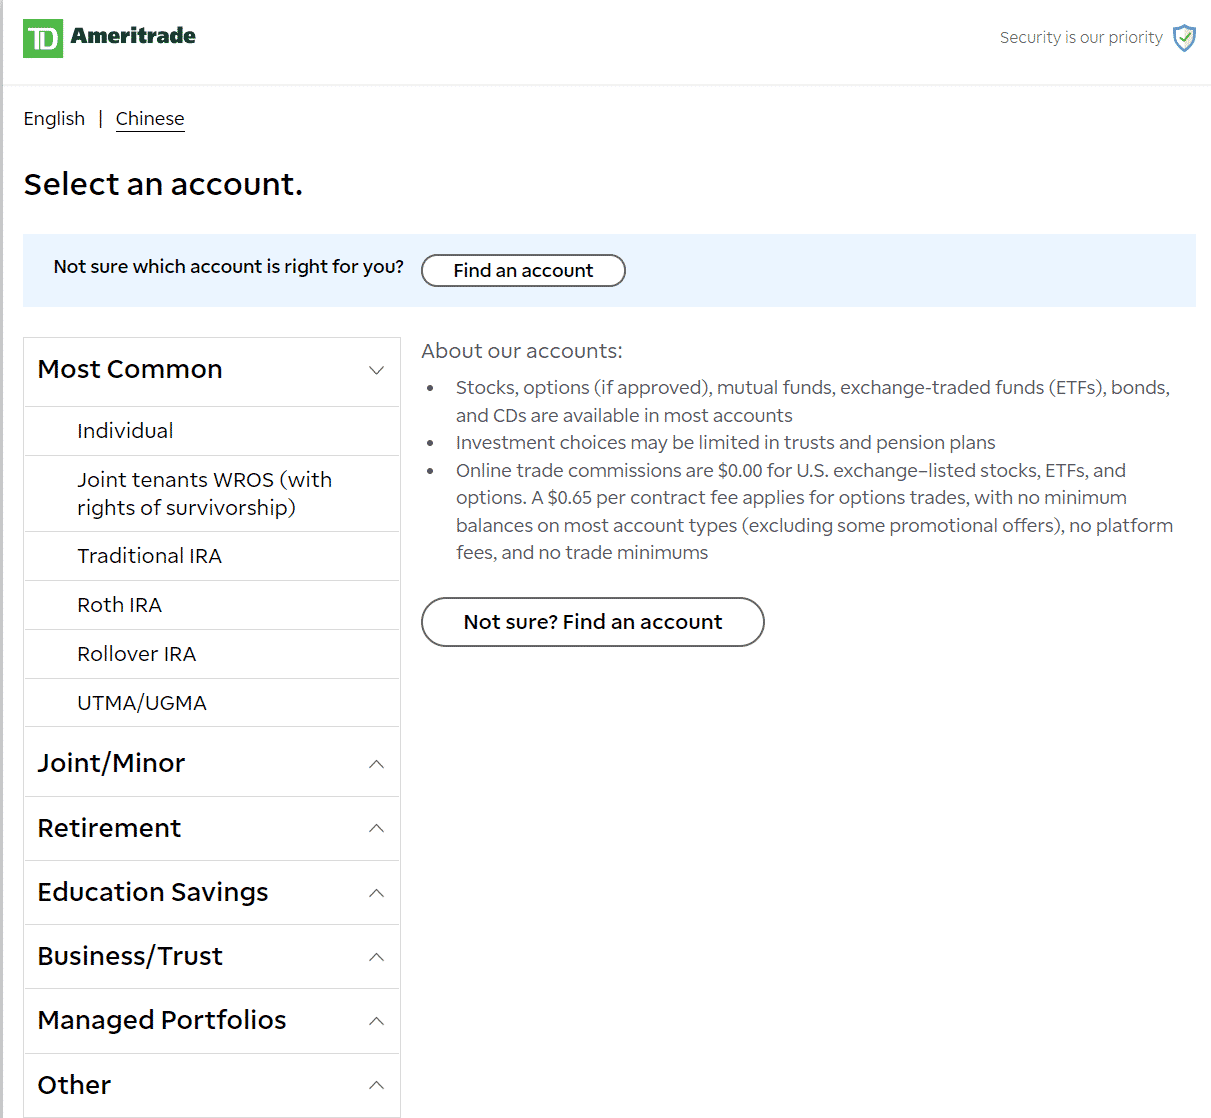Expand the Retirement section chevron
The width and height of the screenshot is (1211, 1118).
[x=376, y=828]
